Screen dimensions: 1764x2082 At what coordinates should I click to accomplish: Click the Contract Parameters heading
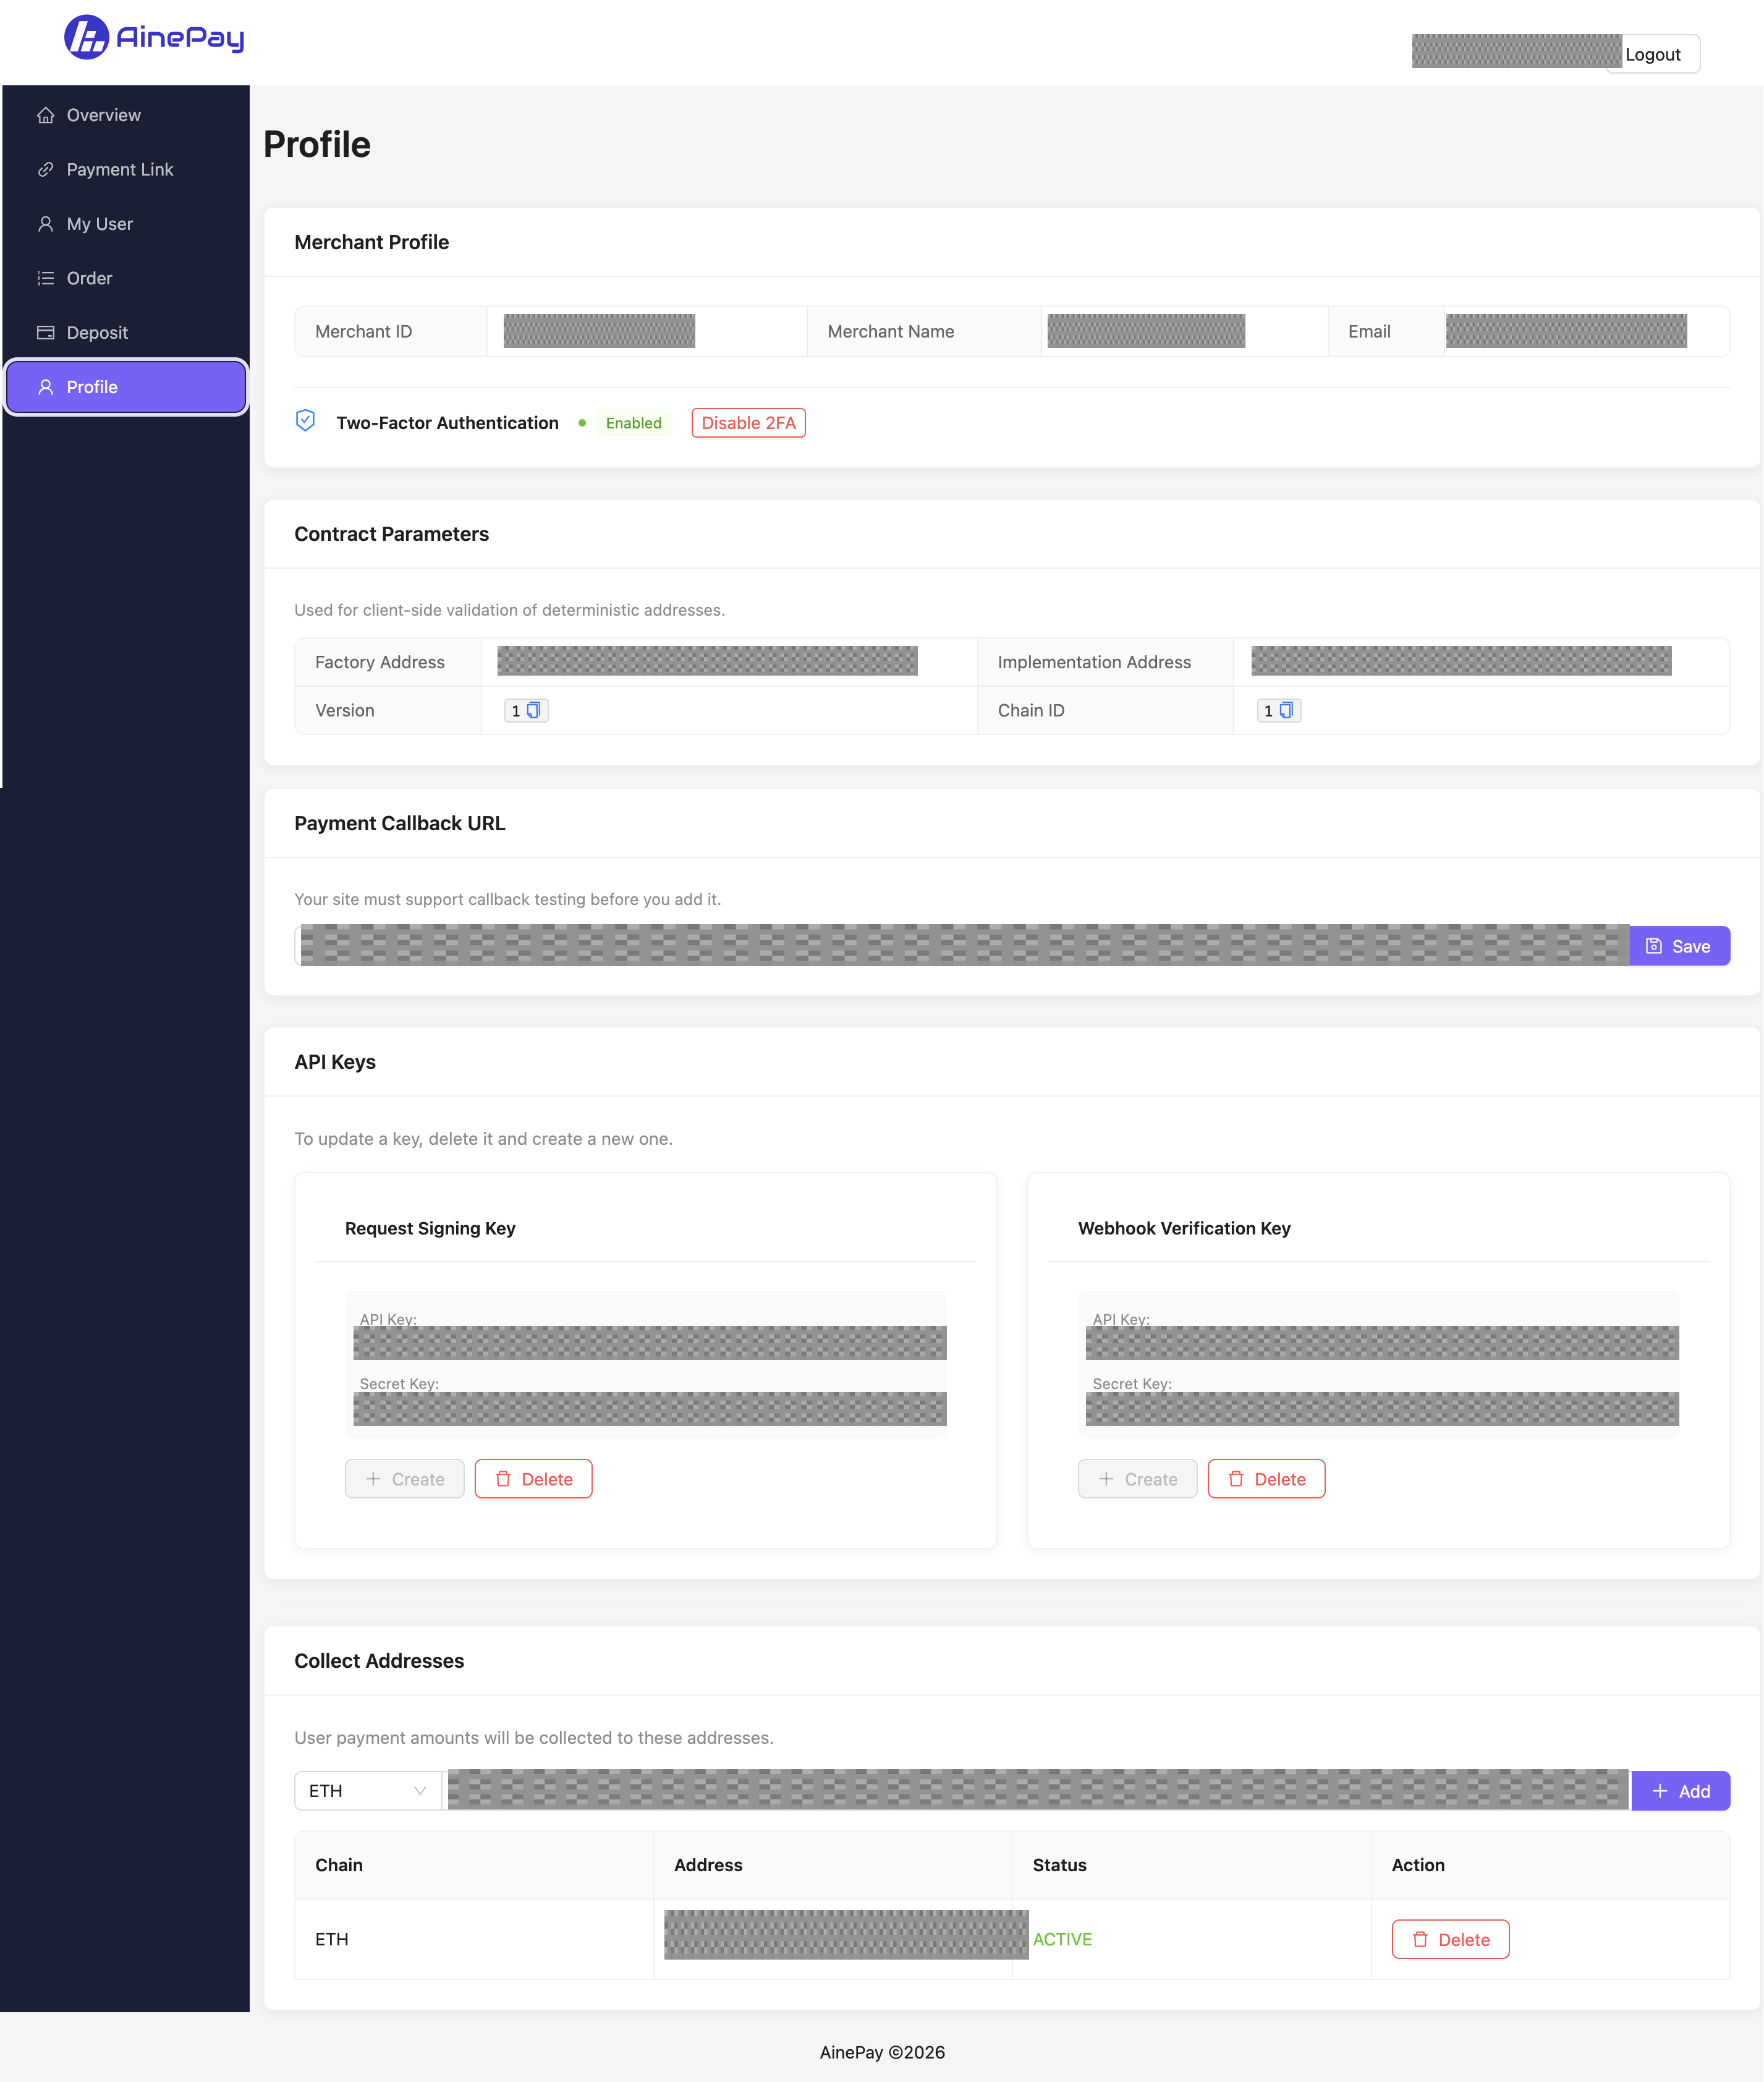[391, 534]
